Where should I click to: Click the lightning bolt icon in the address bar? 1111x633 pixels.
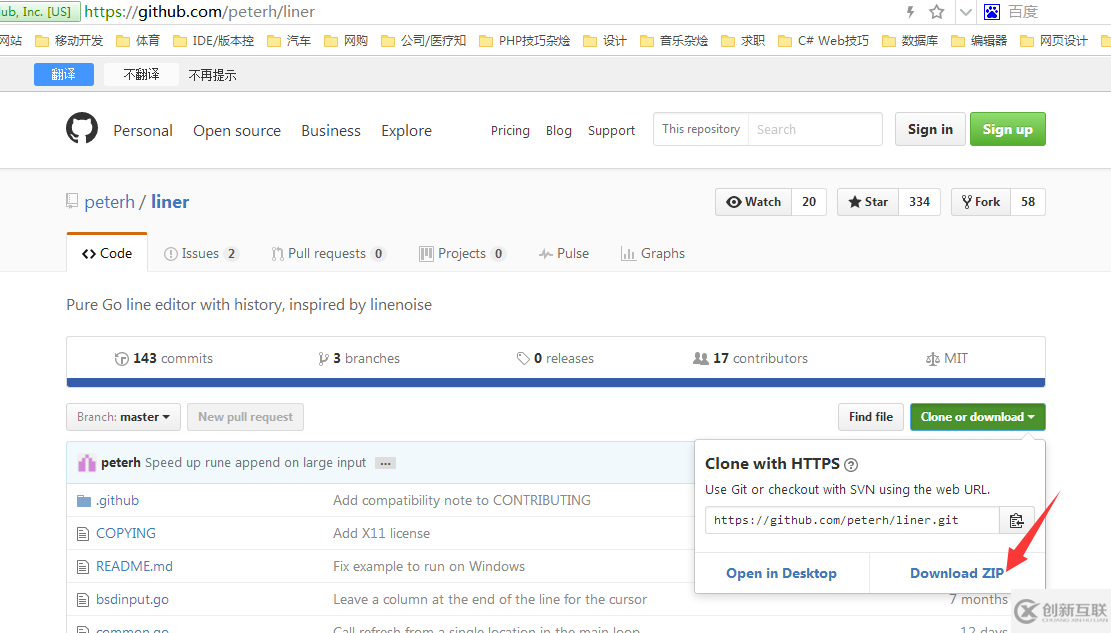[x=910, y=12]
